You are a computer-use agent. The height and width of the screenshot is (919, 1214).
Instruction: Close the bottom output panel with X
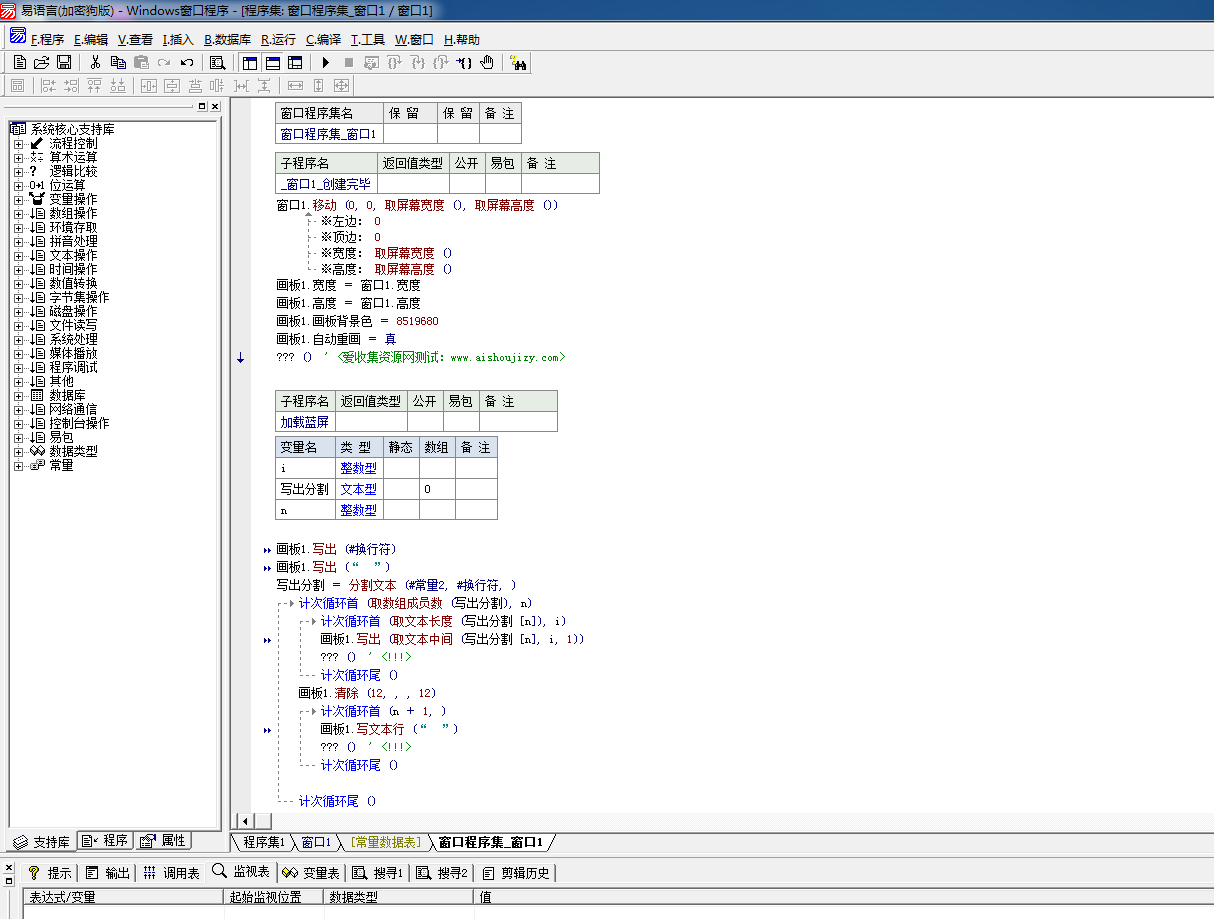click(9, 867)
